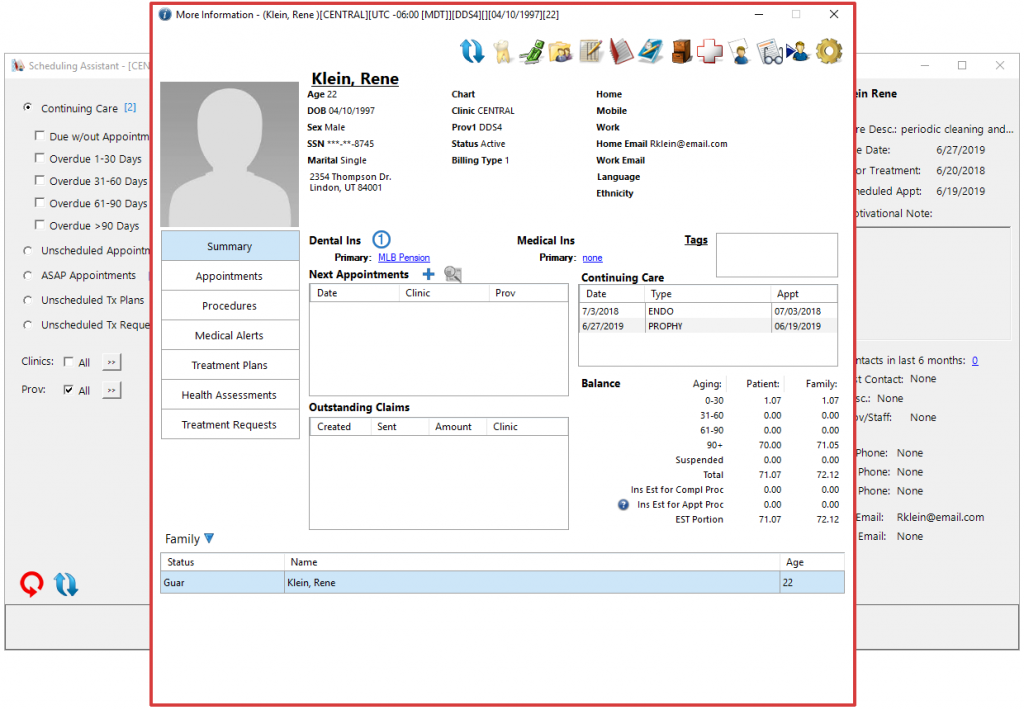The height and width of the screenshot is (710, 1024).
Task: Open the MLB Pension insurance link
Action: pos(403,257)
